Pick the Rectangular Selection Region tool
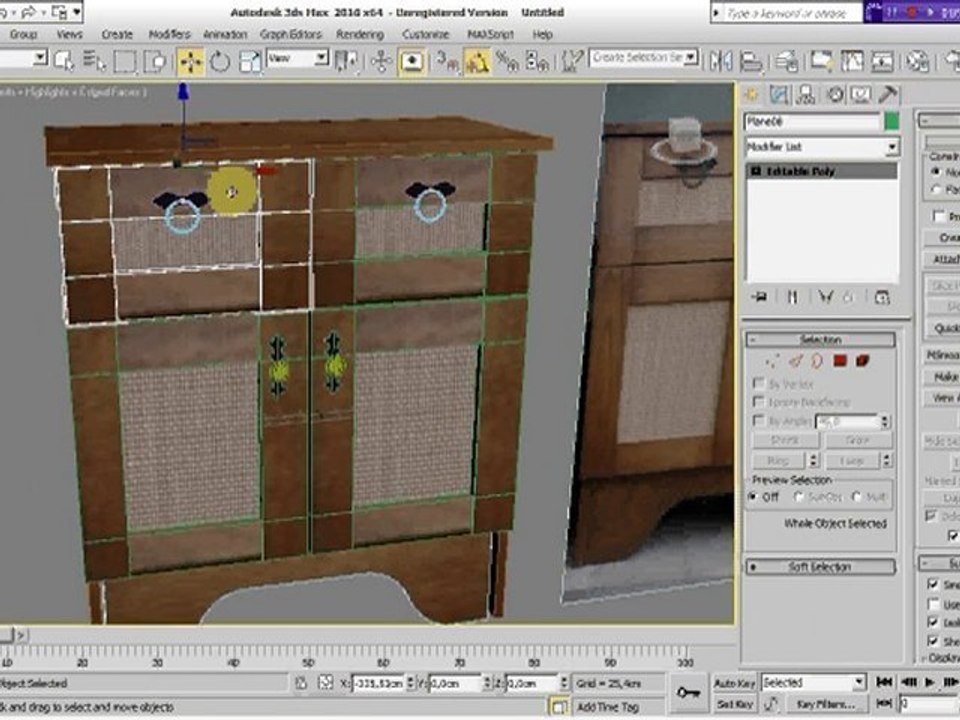This screenshot has height=720, width=960. click(125, 62)
